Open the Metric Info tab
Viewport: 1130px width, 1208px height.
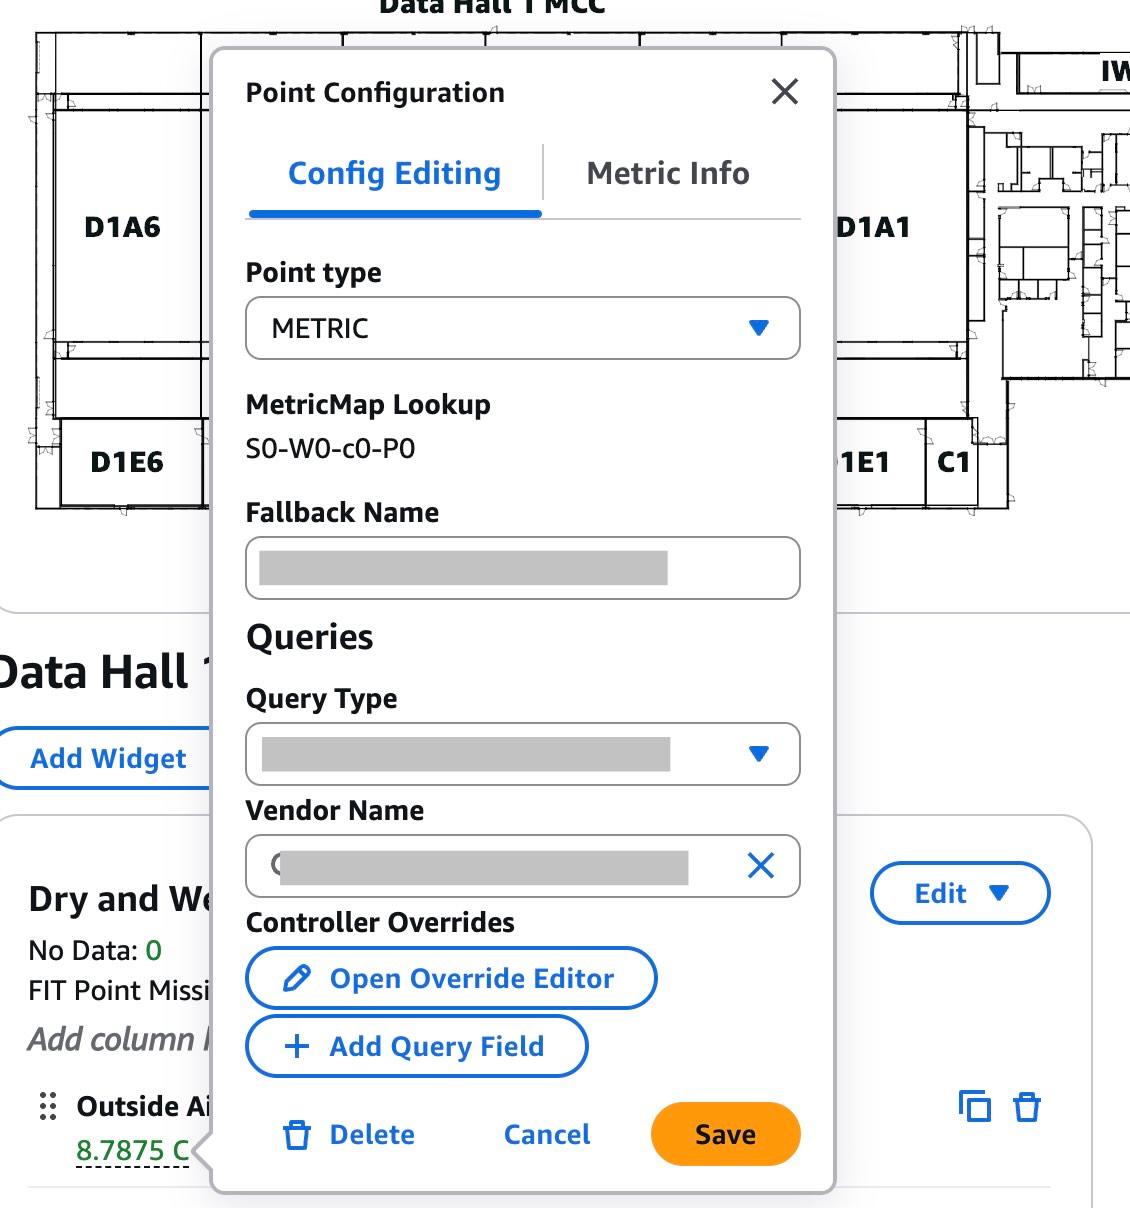pyautogui.click(x=668, y=173)
